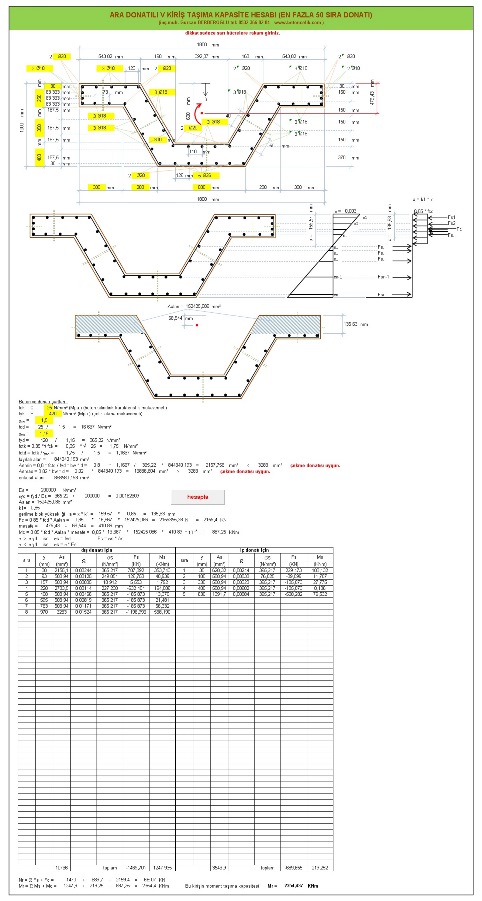Select the yellow 300 web height cell
482x901 pixels.
point(40,127)
